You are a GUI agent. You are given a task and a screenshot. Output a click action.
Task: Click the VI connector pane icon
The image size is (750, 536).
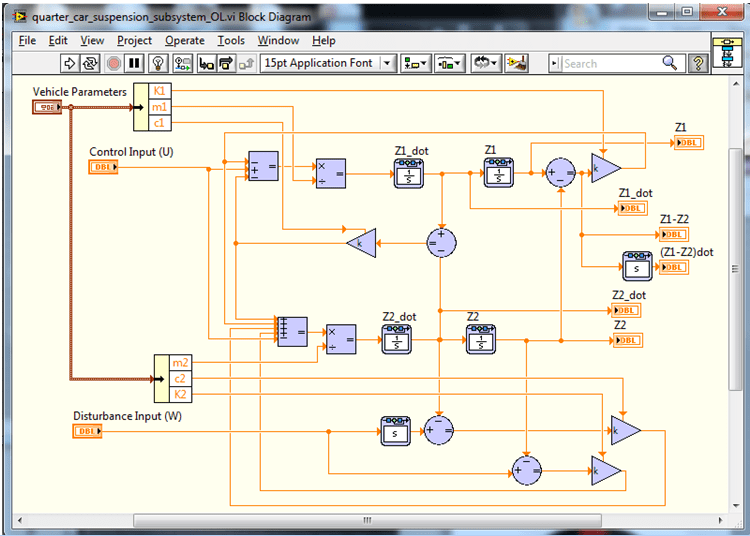(727, 53)
